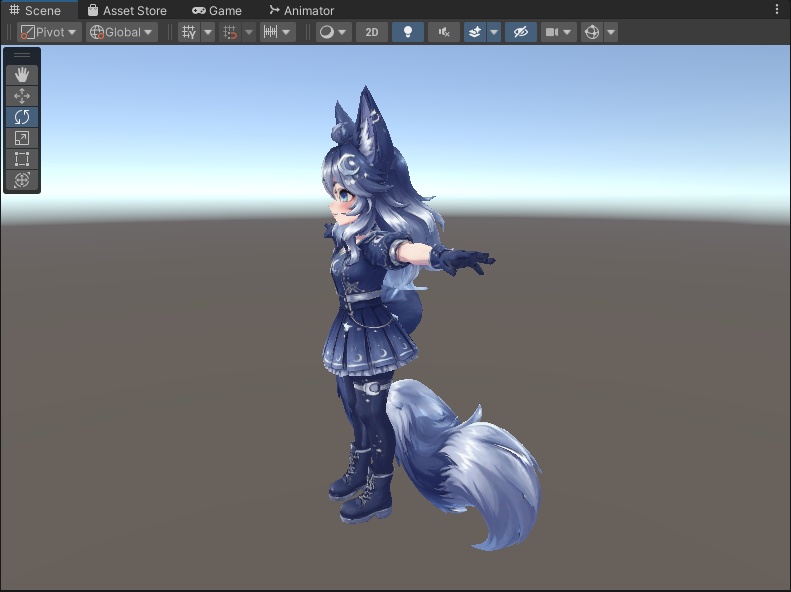Toggle scene effects (skybox, fog)
Viewport: 791px width, 592px height.
475,32
